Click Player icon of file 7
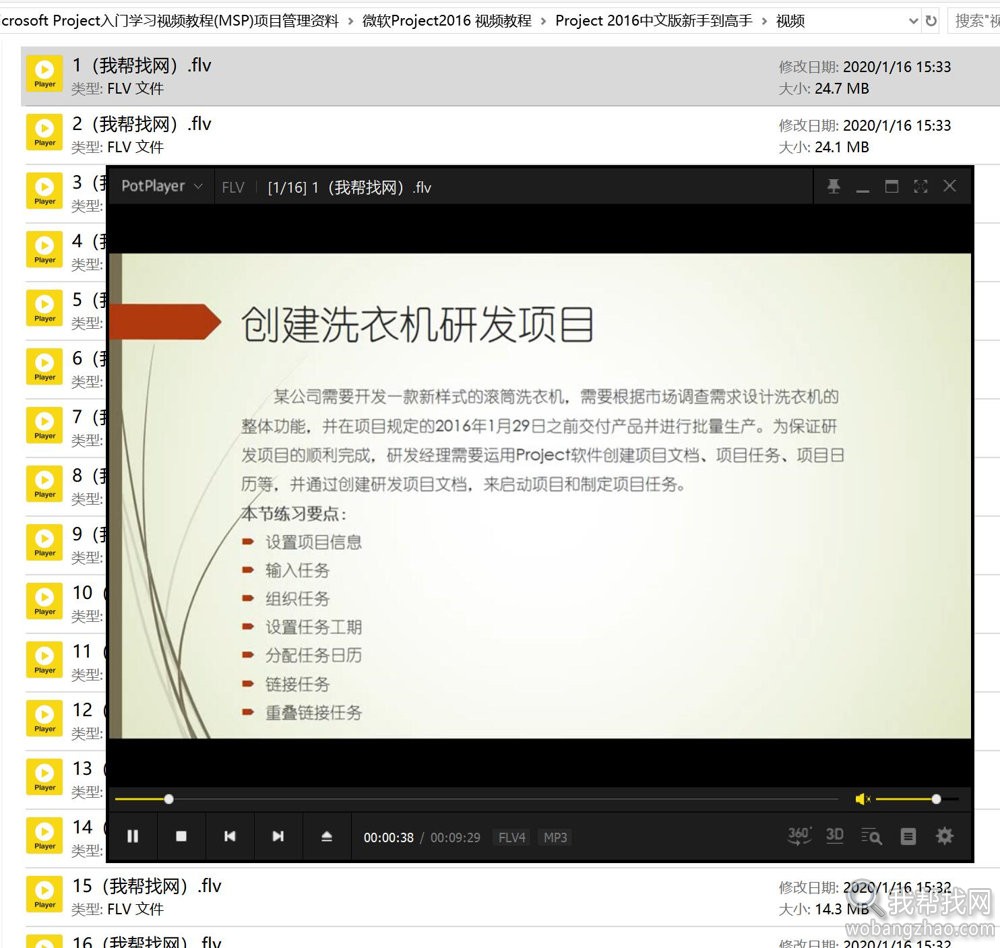The width and height of the screenshot is (1000, 948). 45,426
